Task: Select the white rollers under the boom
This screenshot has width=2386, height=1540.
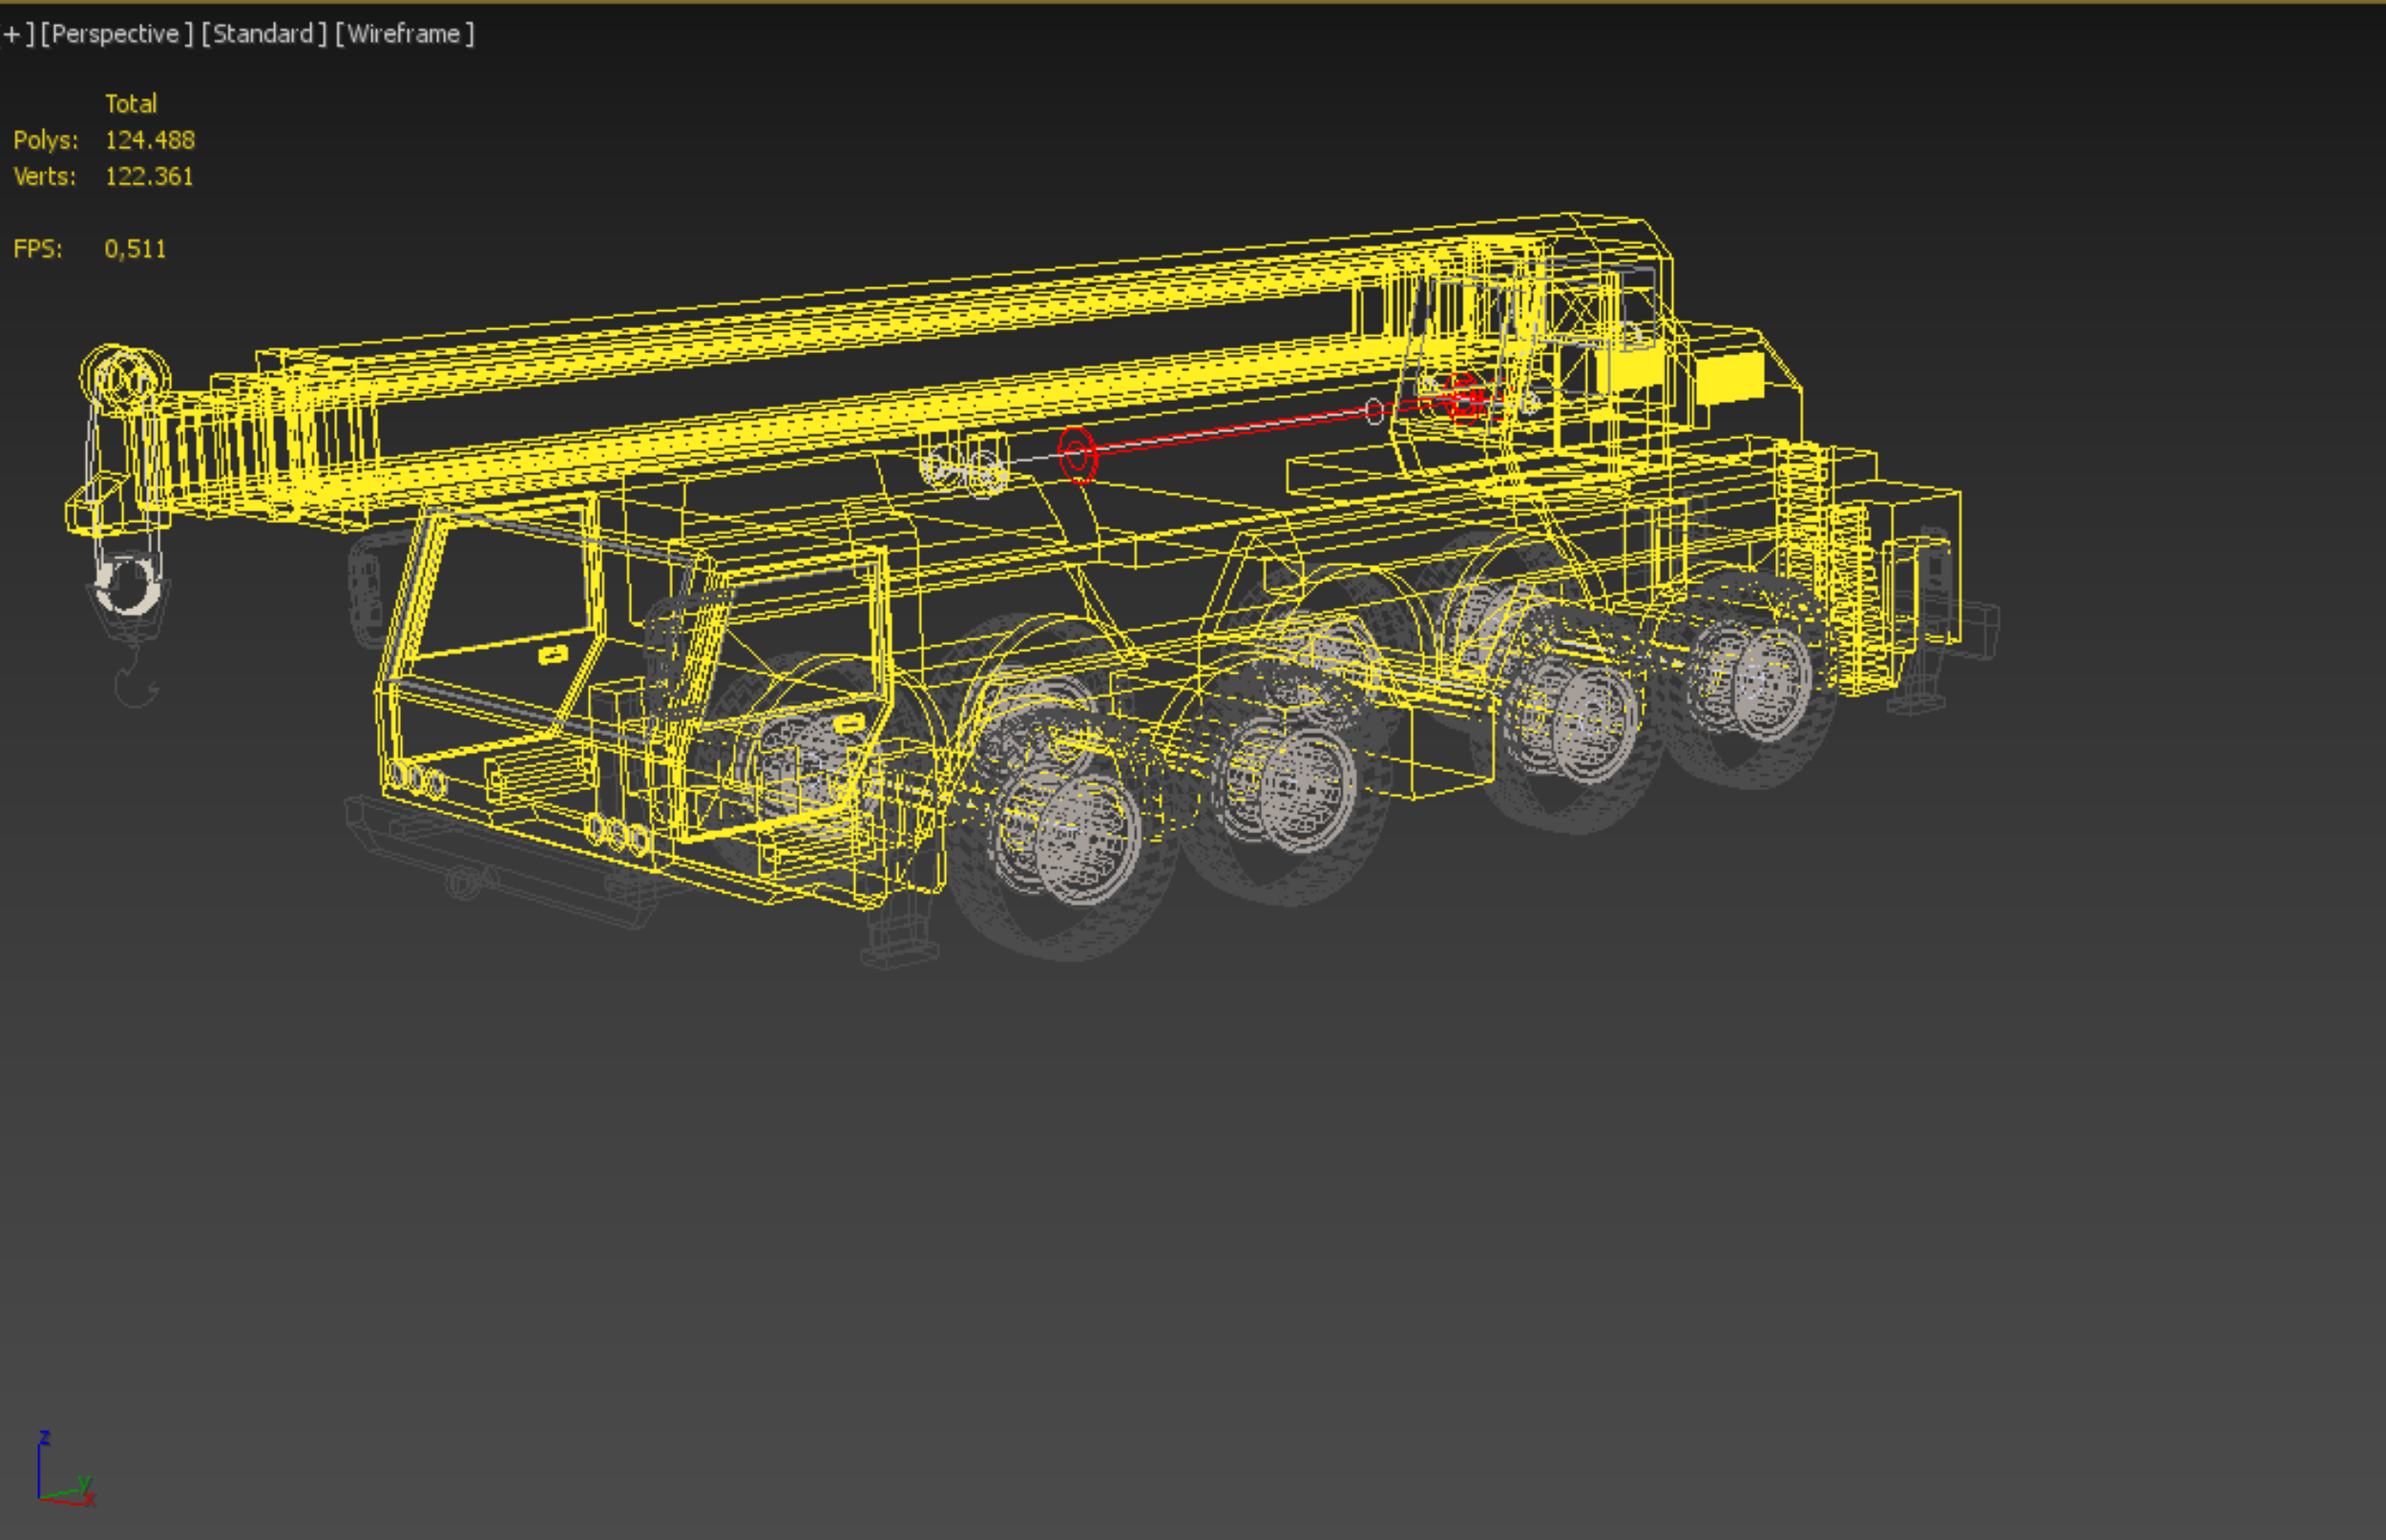Action: 965,472
